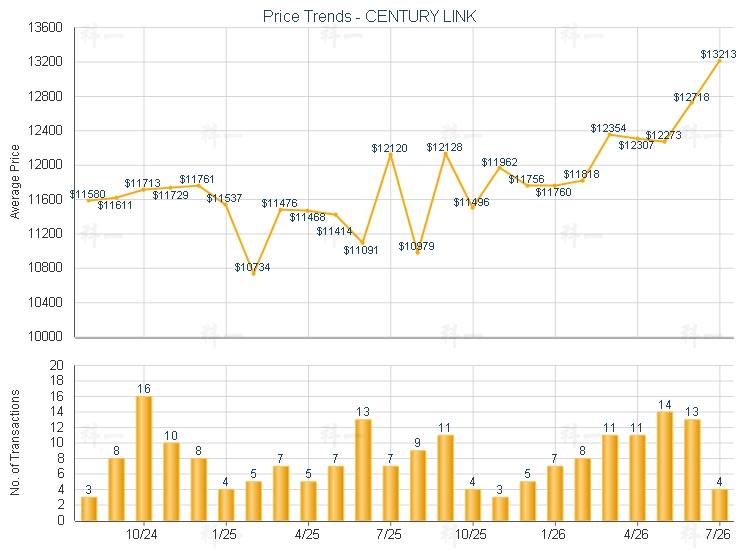Viewport: 740px width, 550px height.
Task: Click the $10979 data point
Action: (x=418, y=253)
